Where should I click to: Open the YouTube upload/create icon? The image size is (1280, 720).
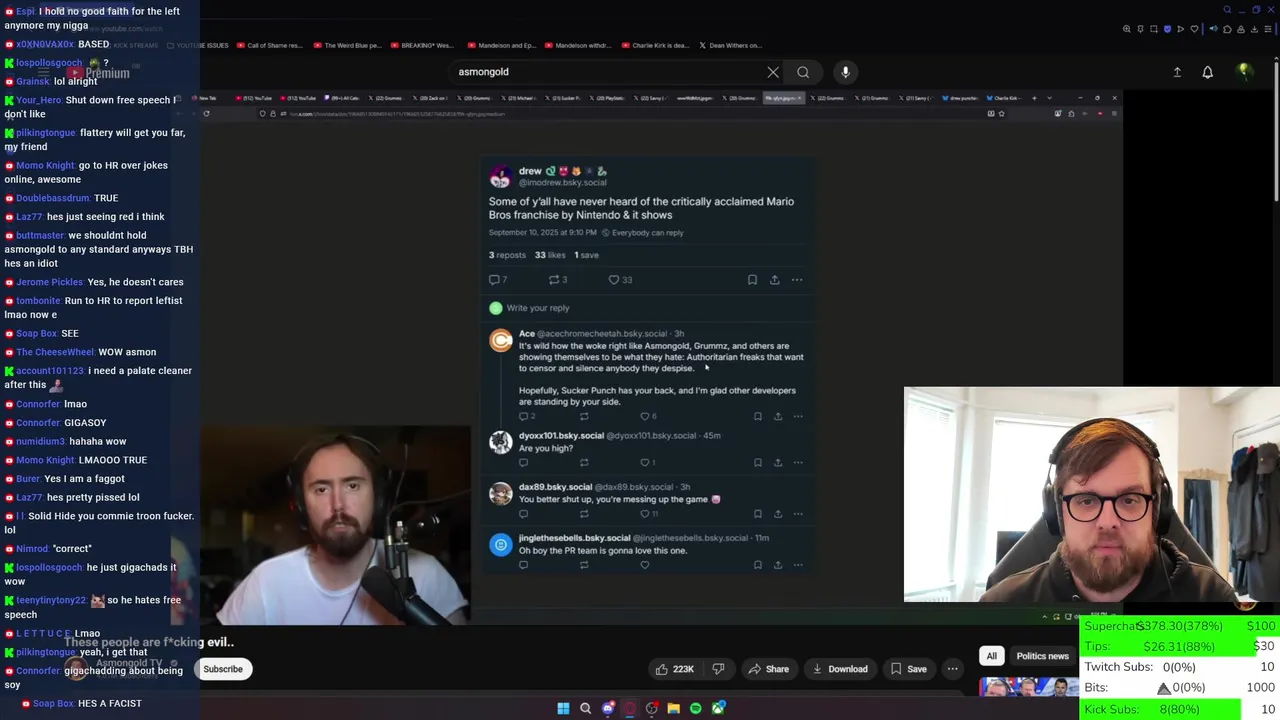(1177, 72)
